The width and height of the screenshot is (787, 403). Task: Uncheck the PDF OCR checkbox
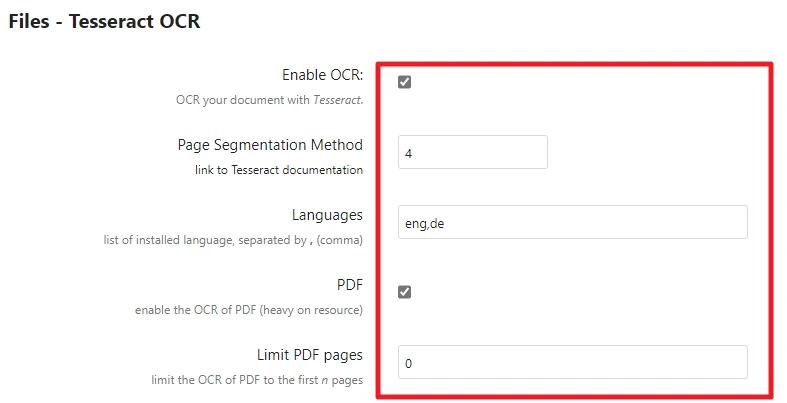pos(404,292)
